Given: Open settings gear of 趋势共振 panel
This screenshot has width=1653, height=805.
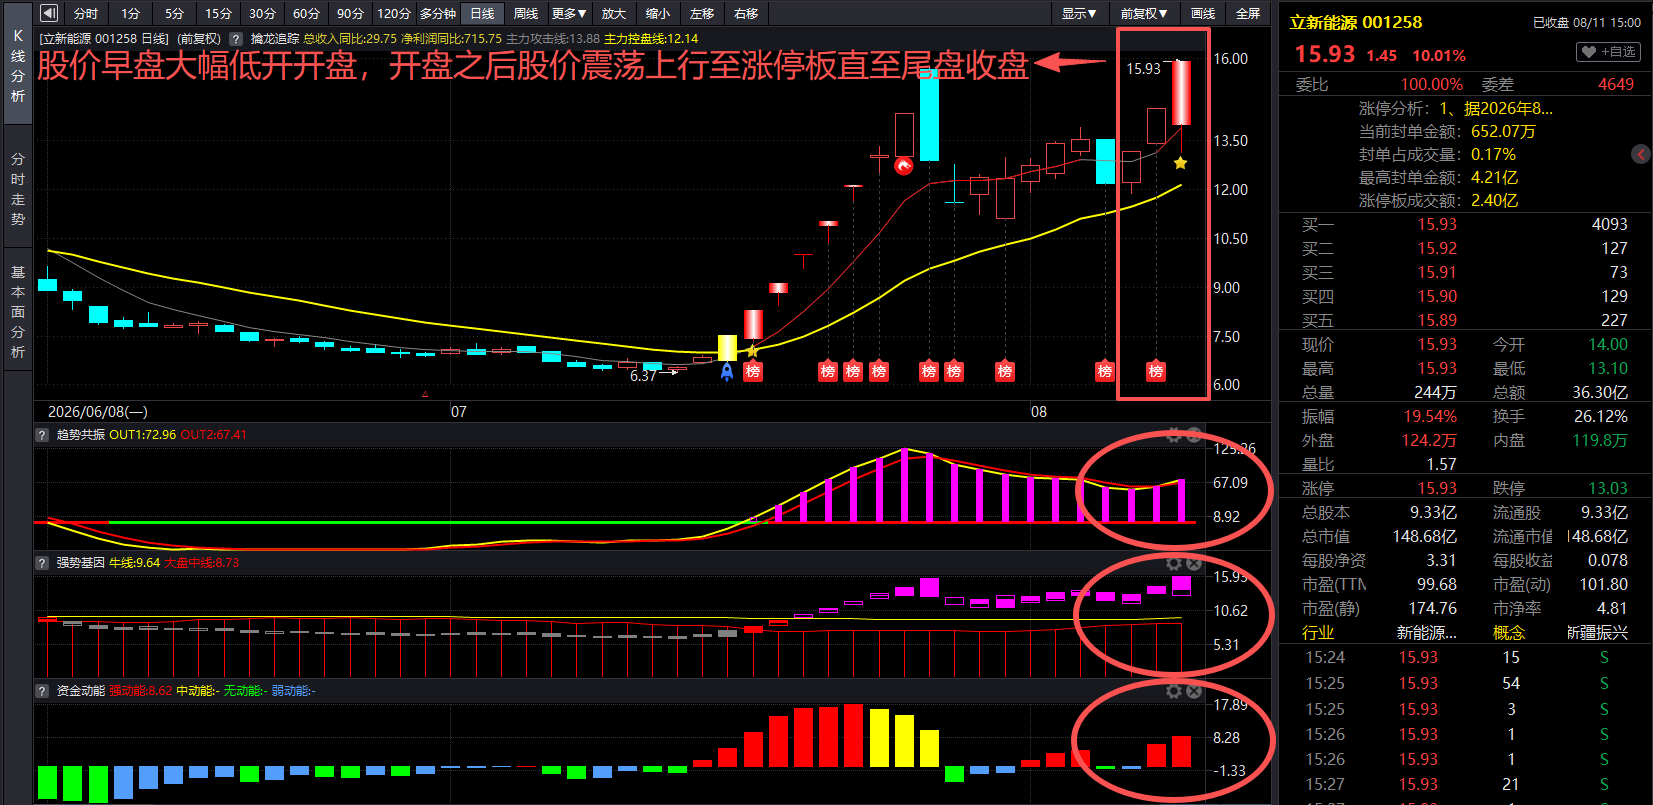Looking at the screenshot, I should 1174,436.
